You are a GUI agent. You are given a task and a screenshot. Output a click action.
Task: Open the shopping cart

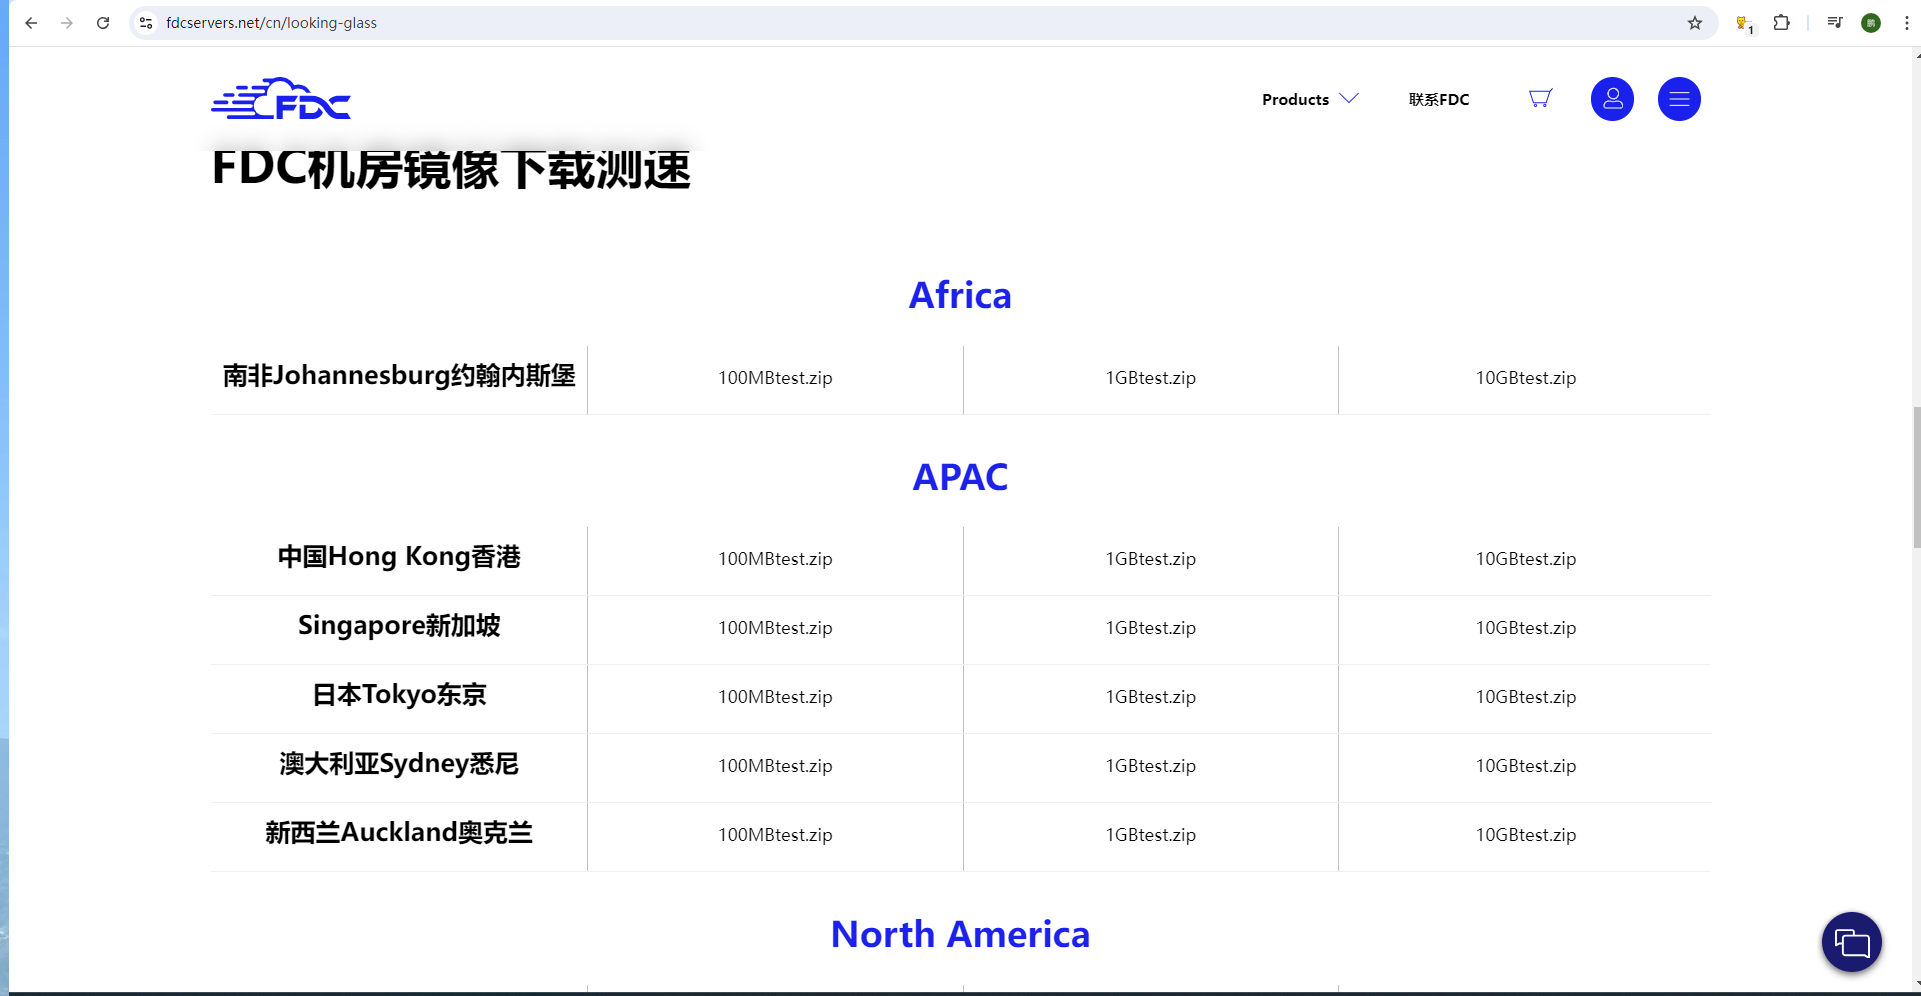click(x=1540, y=98)
